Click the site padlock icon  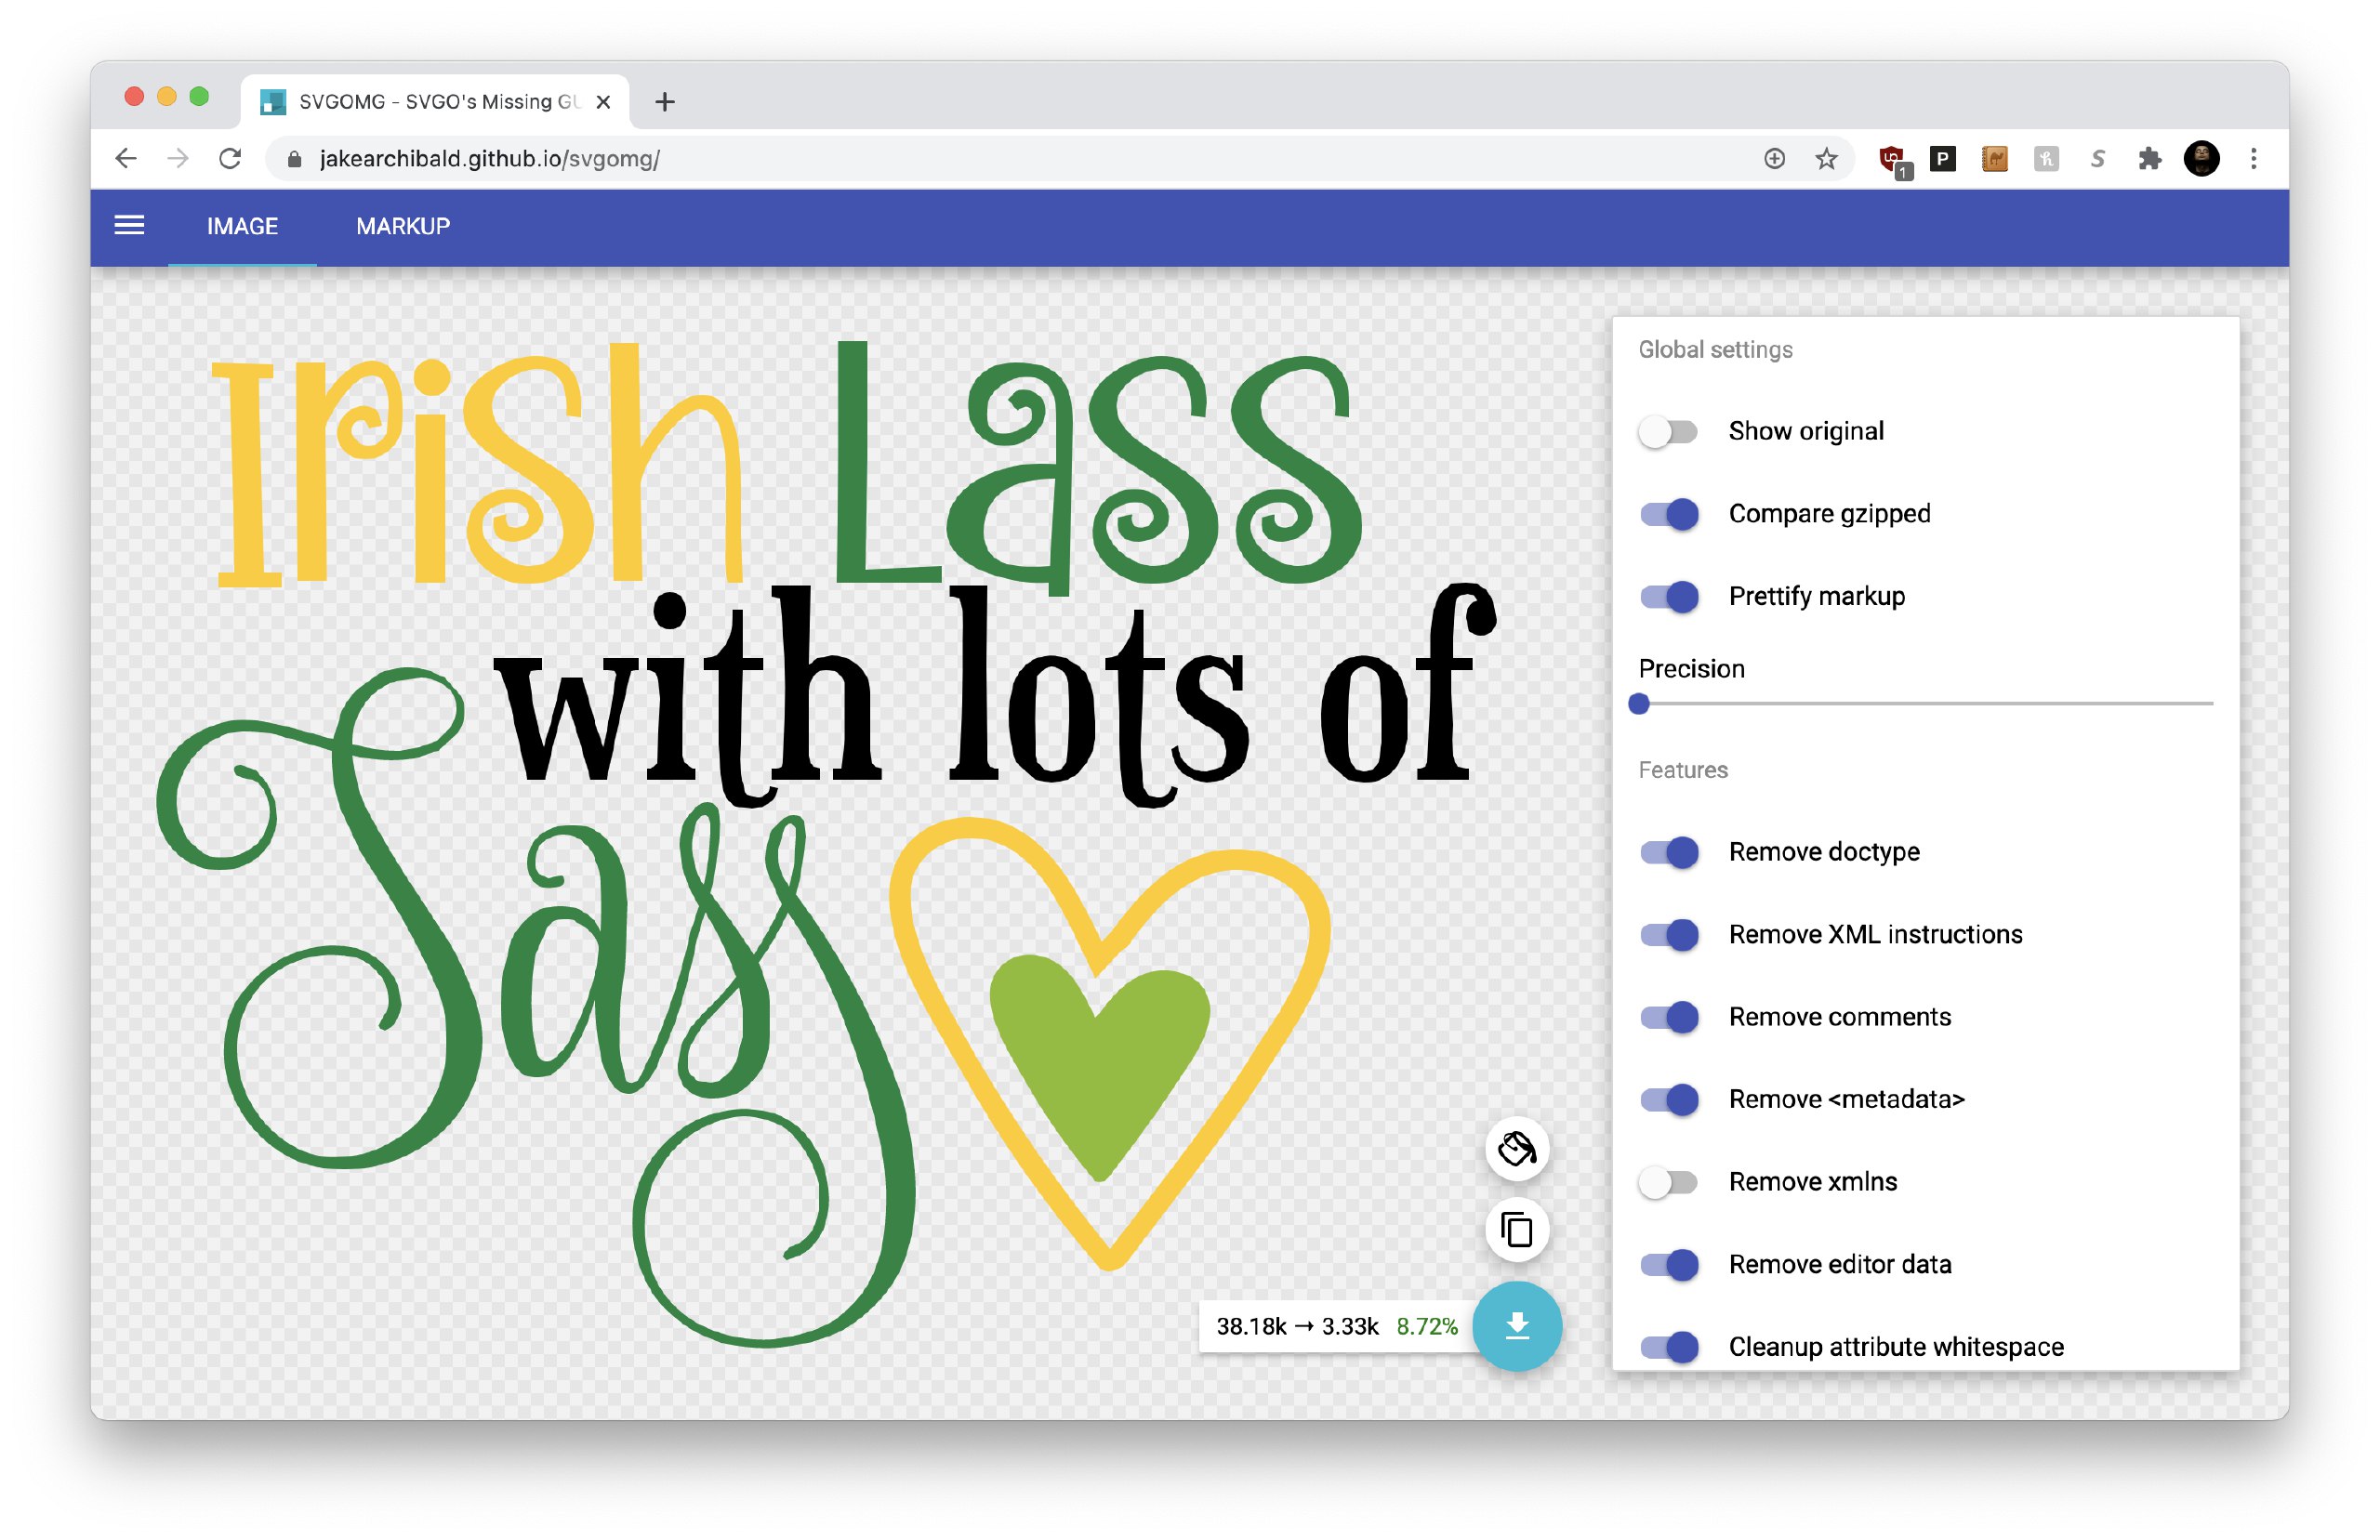294,158
